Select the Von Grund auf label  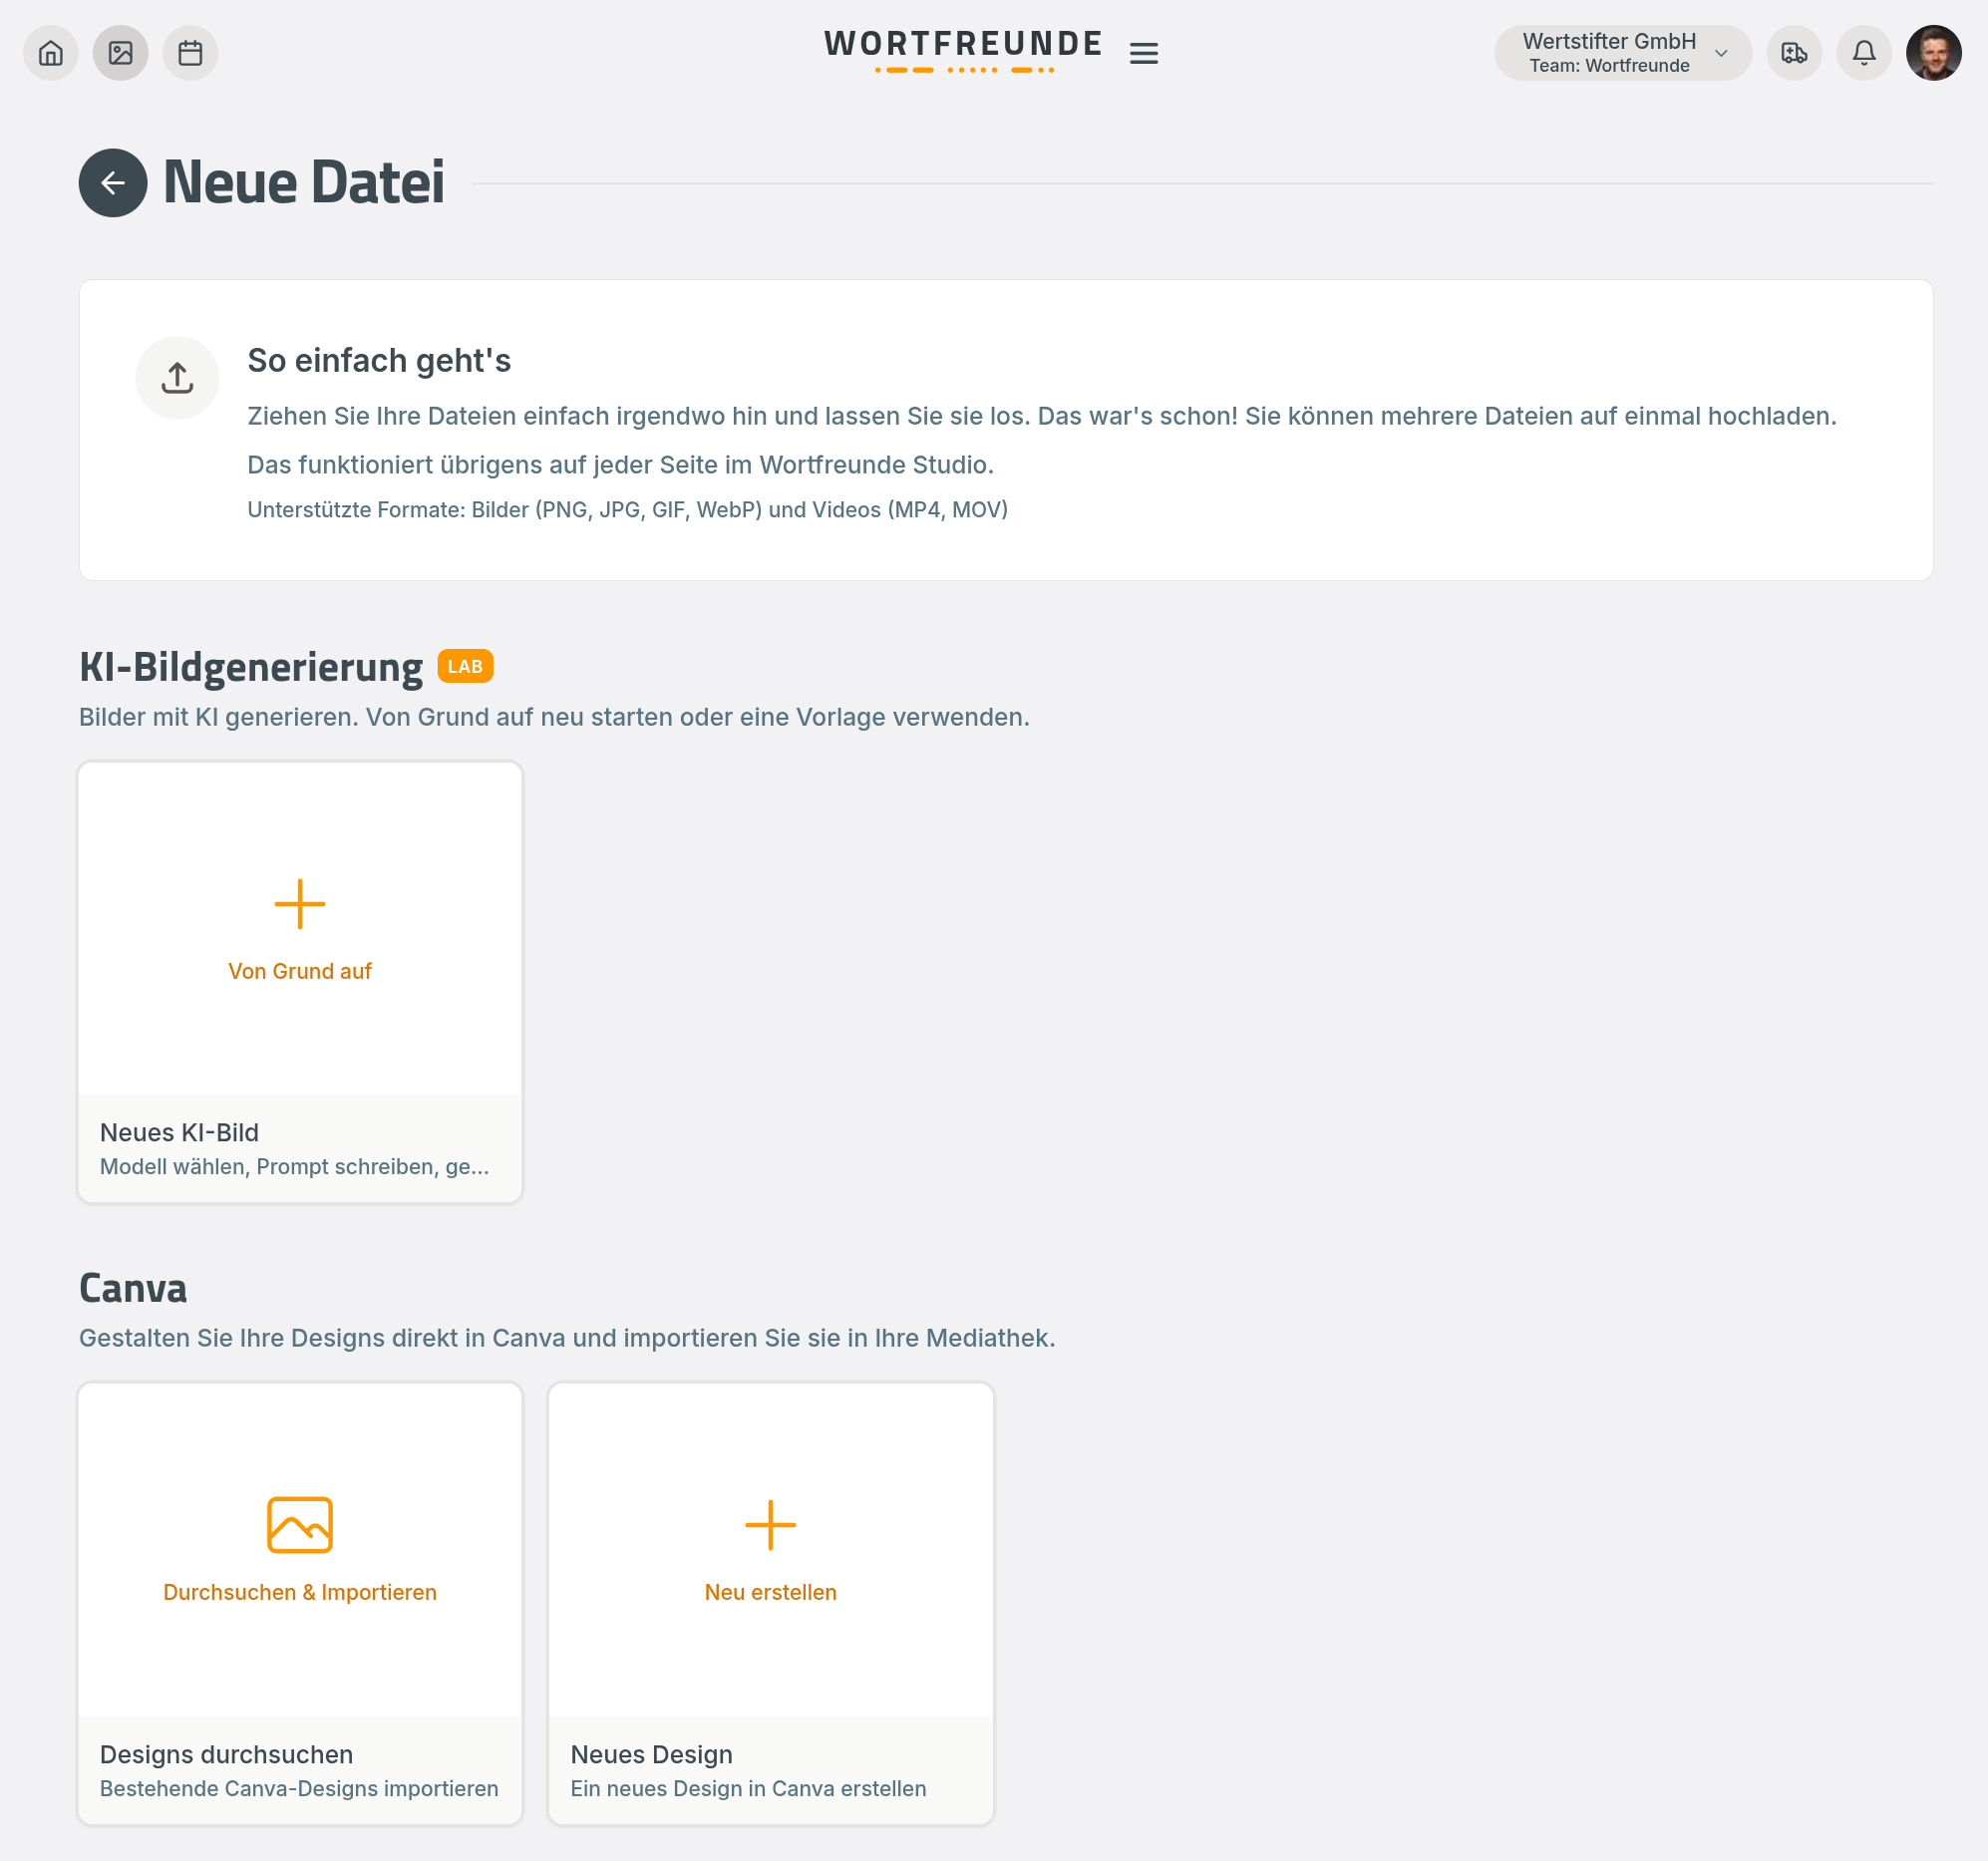tap(300, 972)
